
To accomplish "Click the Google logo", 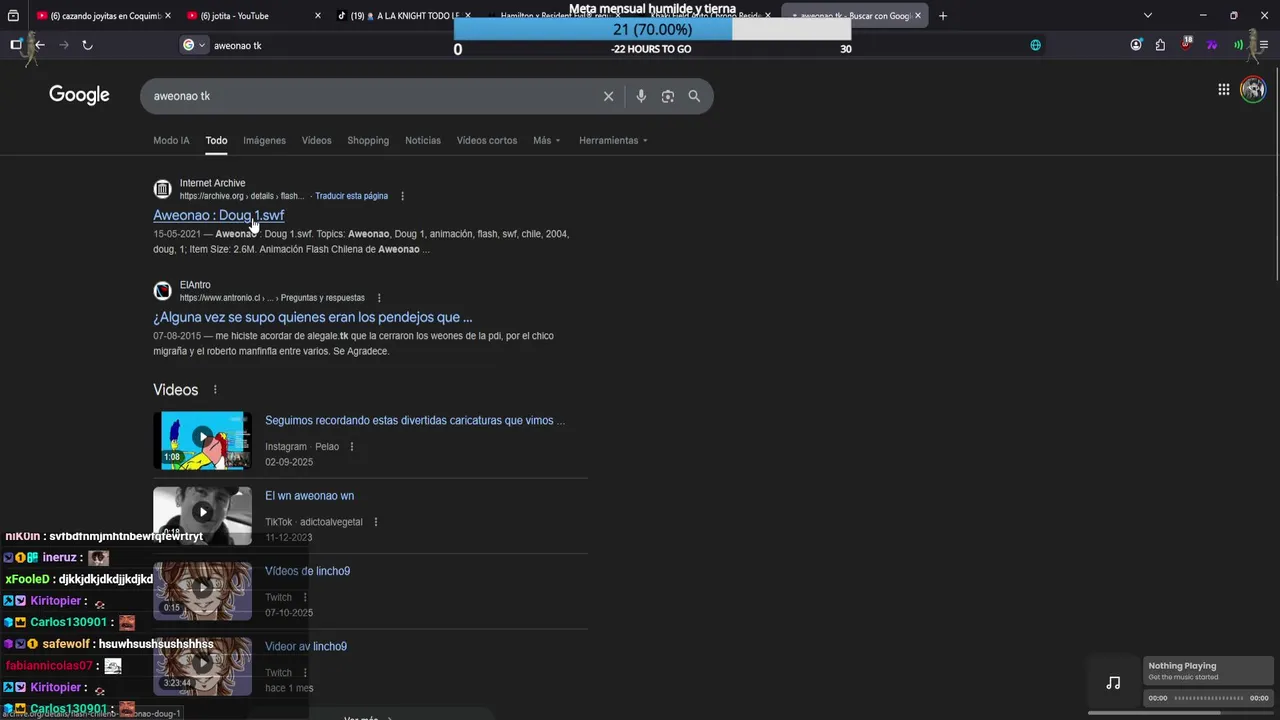I will (x=79, y=95).
